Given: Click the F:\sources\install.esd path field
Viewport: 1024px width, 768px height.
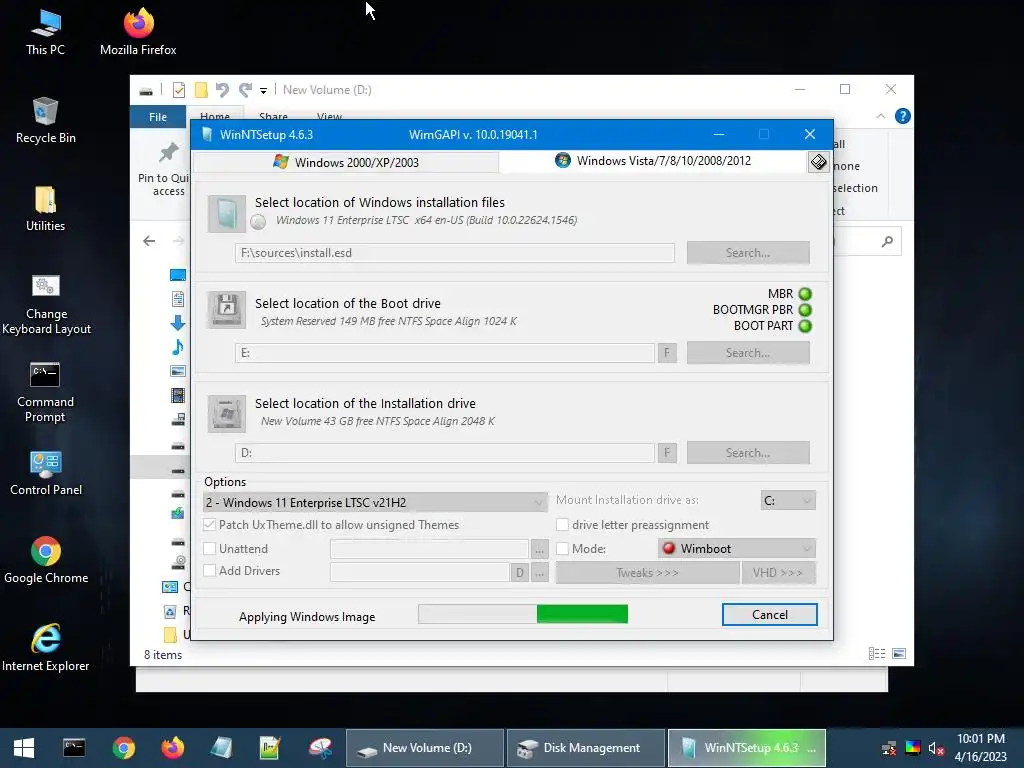Looking at the screenshot, I should (455, 253).
